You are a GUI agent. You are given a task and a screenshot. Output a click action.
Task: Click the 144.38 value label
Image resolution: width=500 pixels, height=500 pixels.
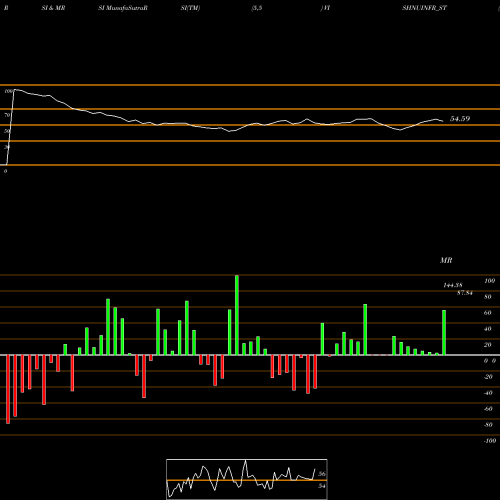coord(453,285)
